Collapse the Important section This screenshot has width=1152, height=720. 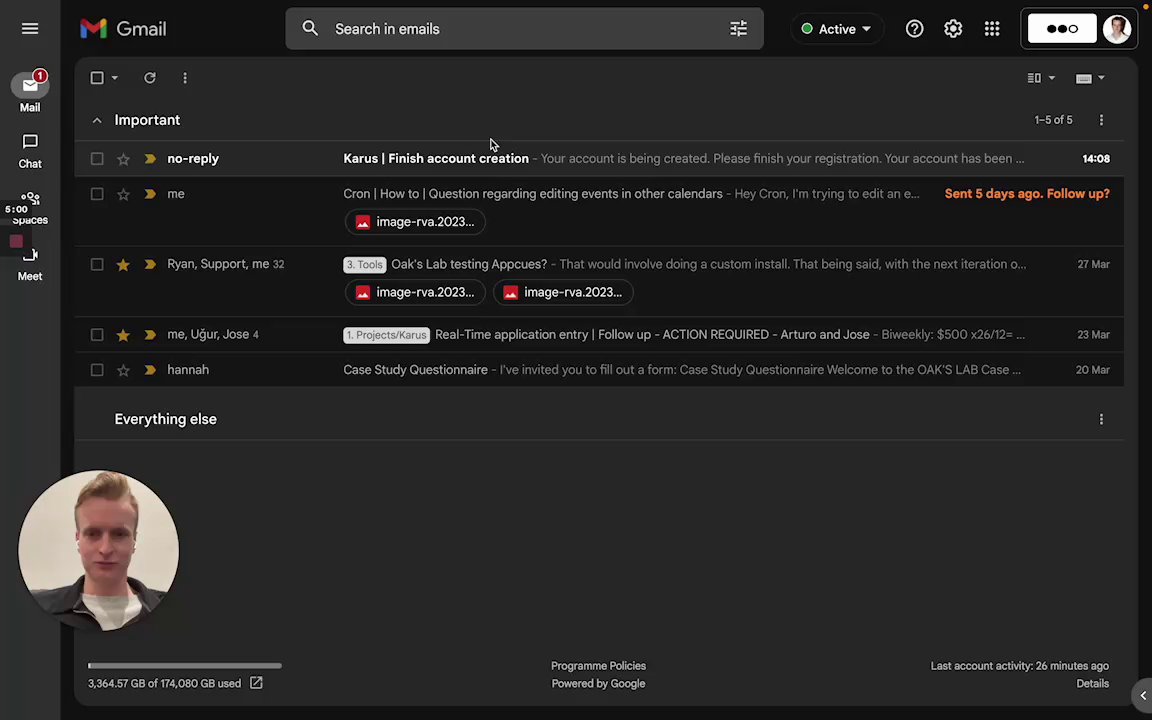pyautogui.click(x=97, y=120)
